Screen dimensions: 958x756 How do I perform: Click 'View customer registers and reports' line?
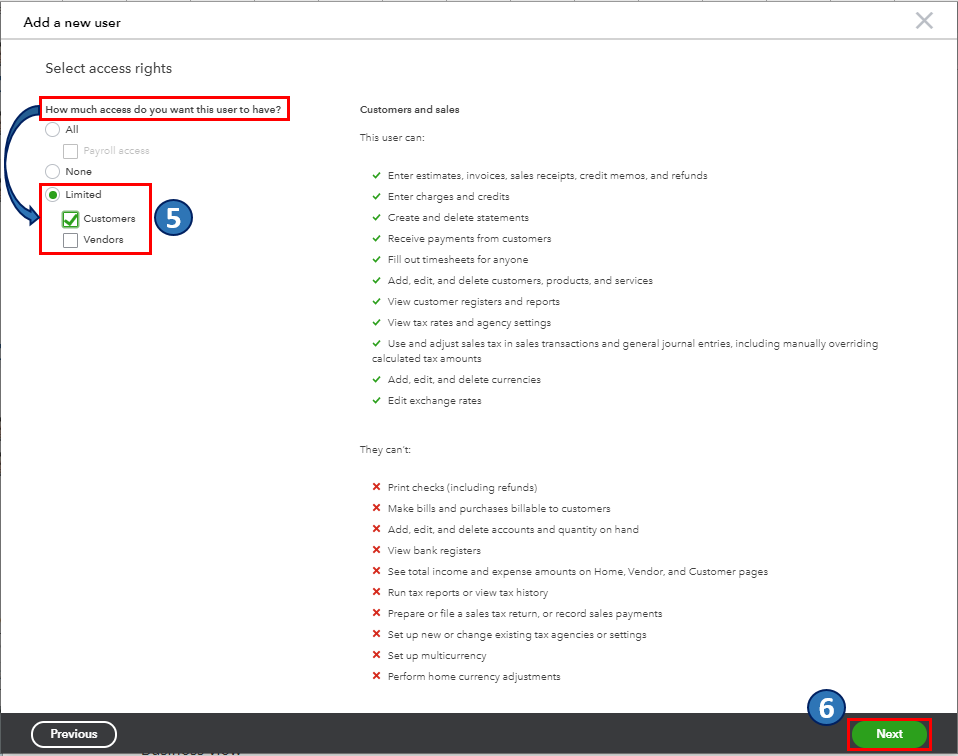tap(474, 302)
